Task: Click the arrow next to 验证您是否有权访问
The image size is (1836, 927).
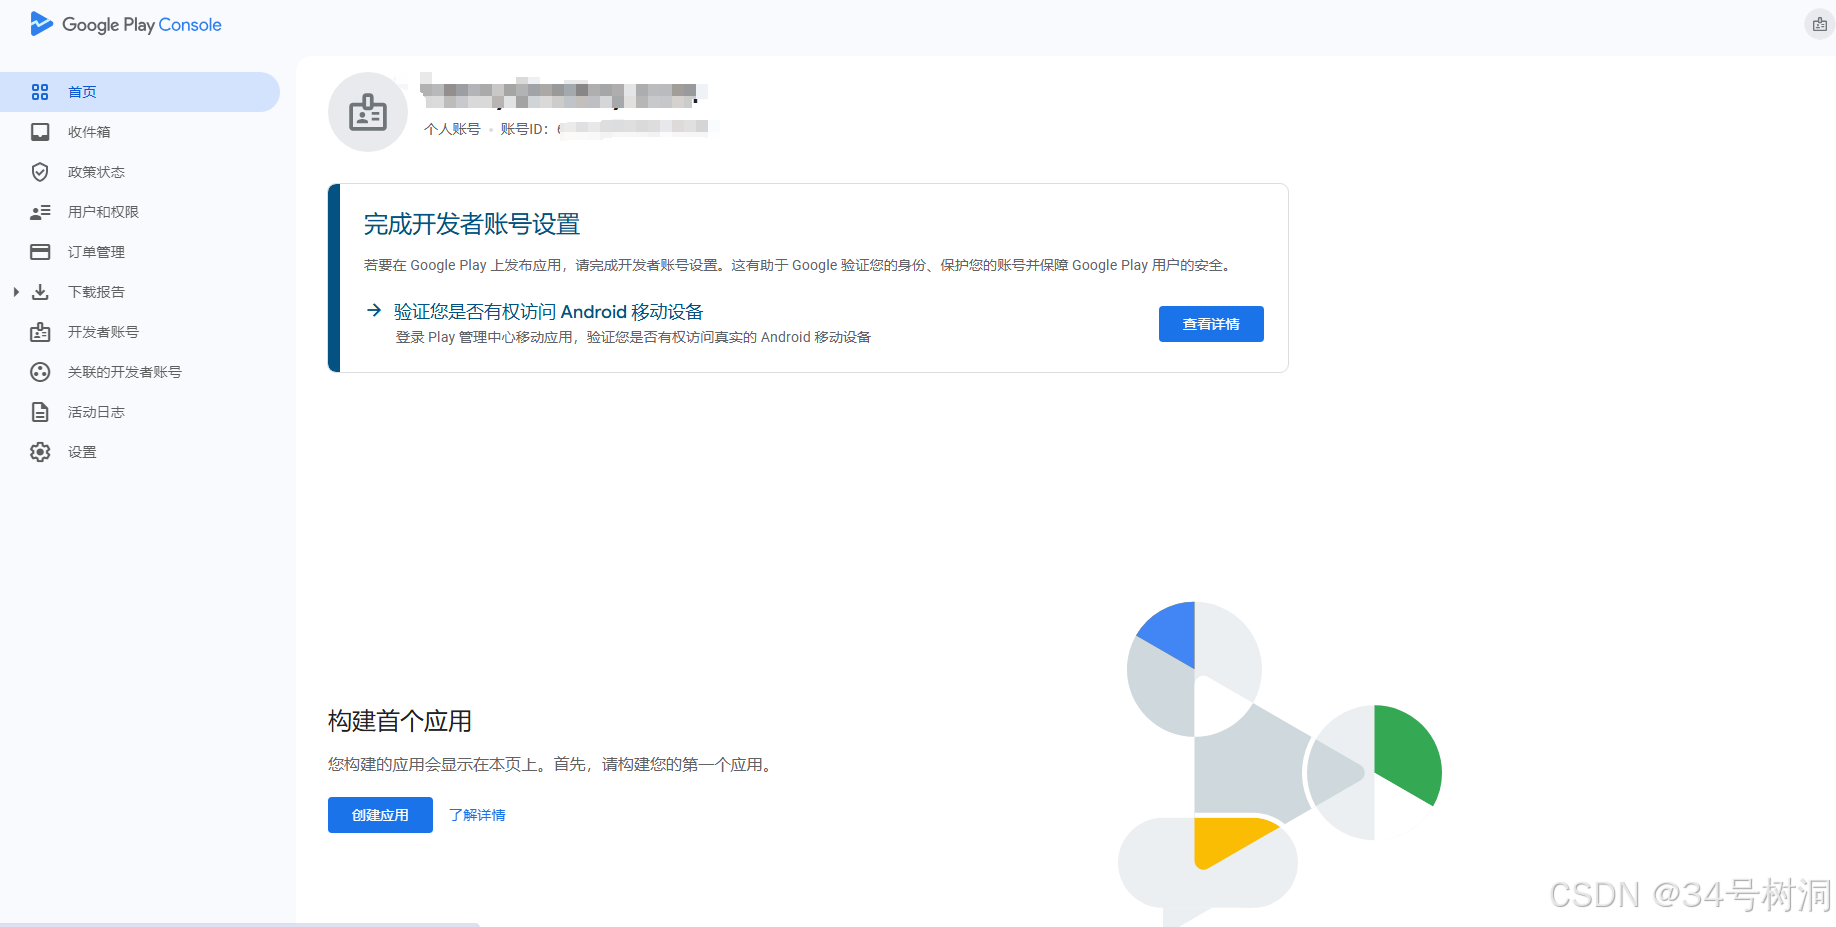Action: [x=374, y=311]
